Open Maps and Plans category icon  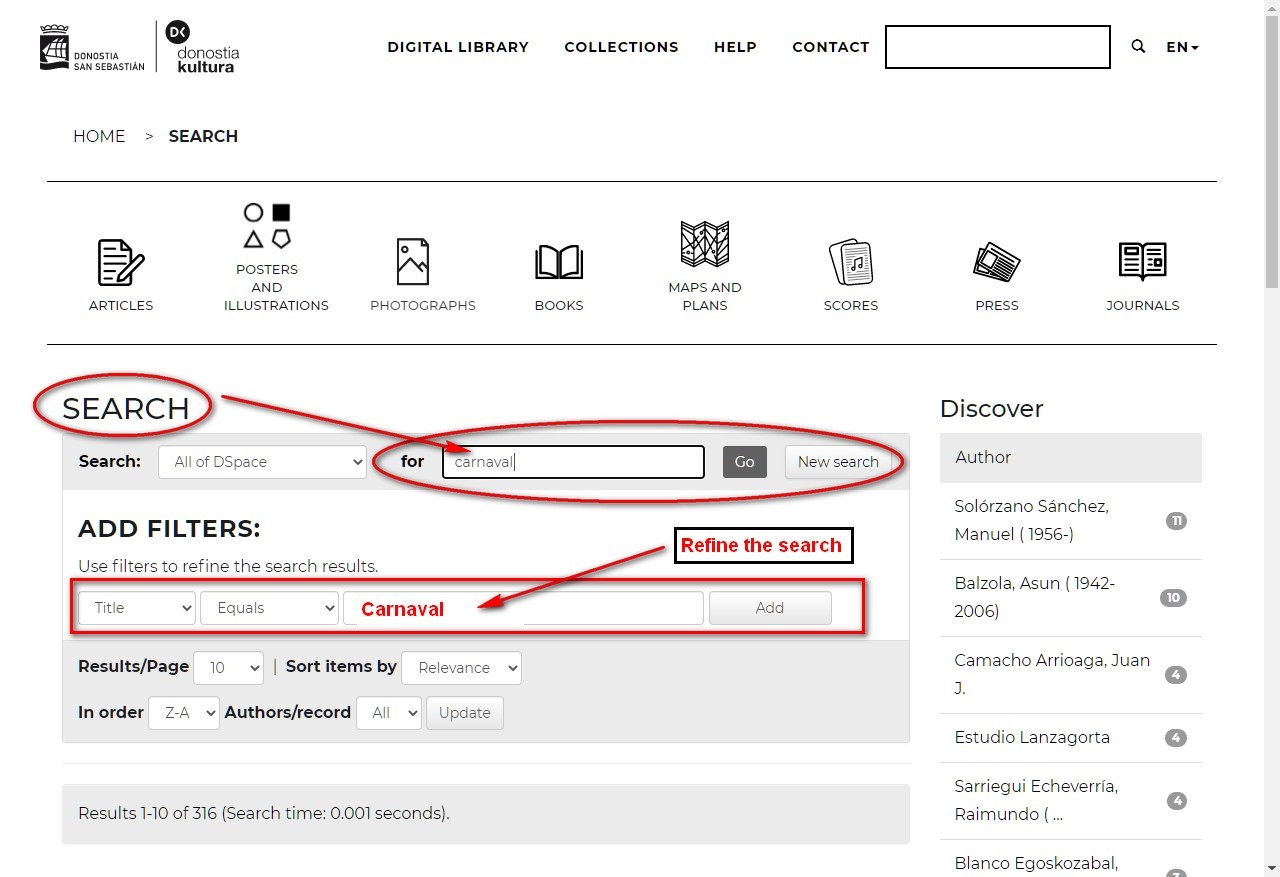pos(705,244)
